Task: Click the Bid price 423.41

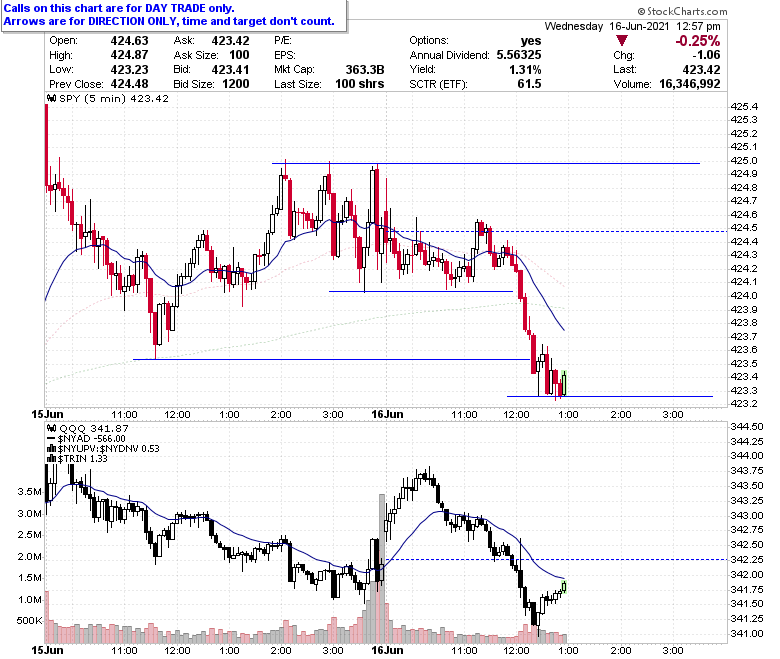Action: (230, 70)
